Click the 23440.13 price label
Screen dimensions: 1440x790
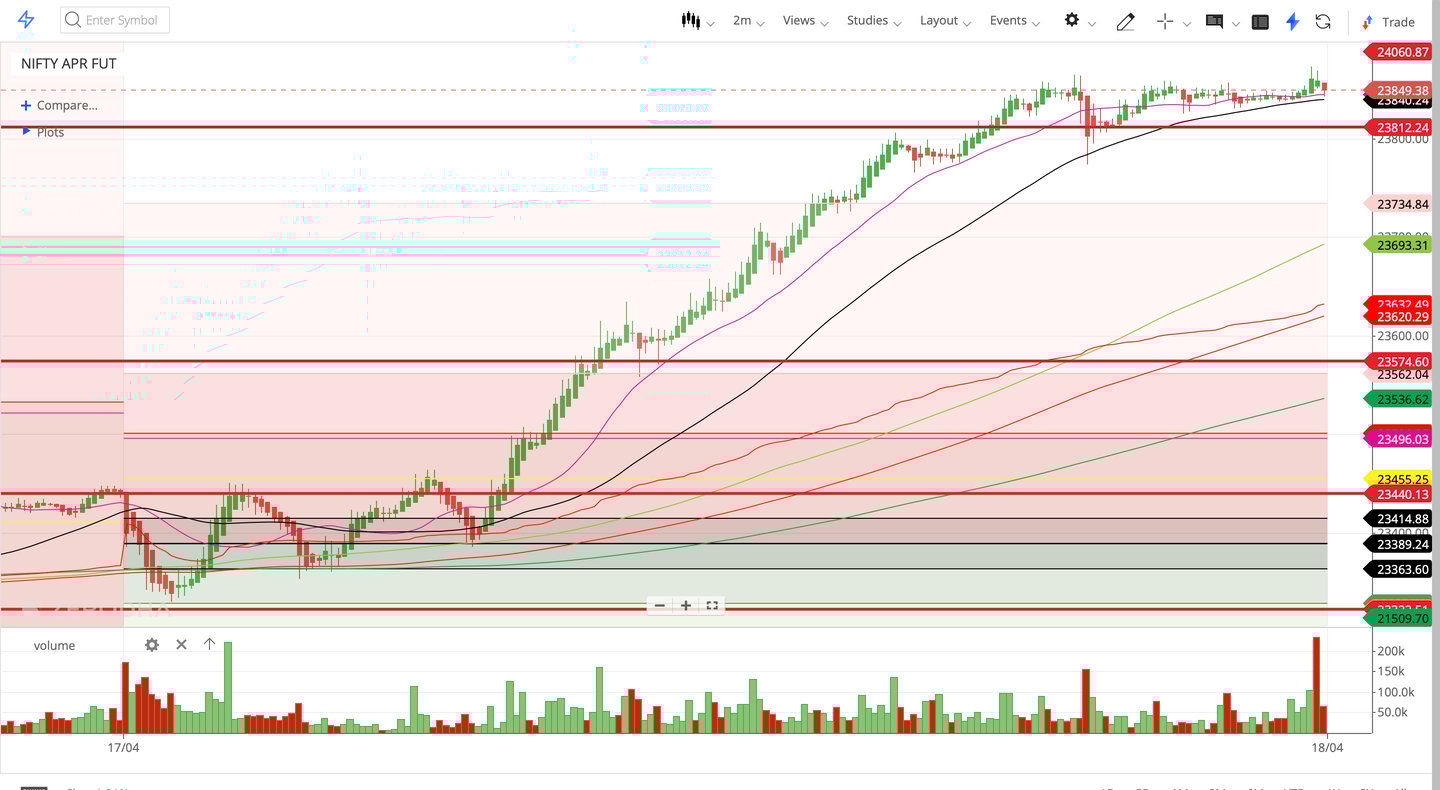[x=1400, y=494]
